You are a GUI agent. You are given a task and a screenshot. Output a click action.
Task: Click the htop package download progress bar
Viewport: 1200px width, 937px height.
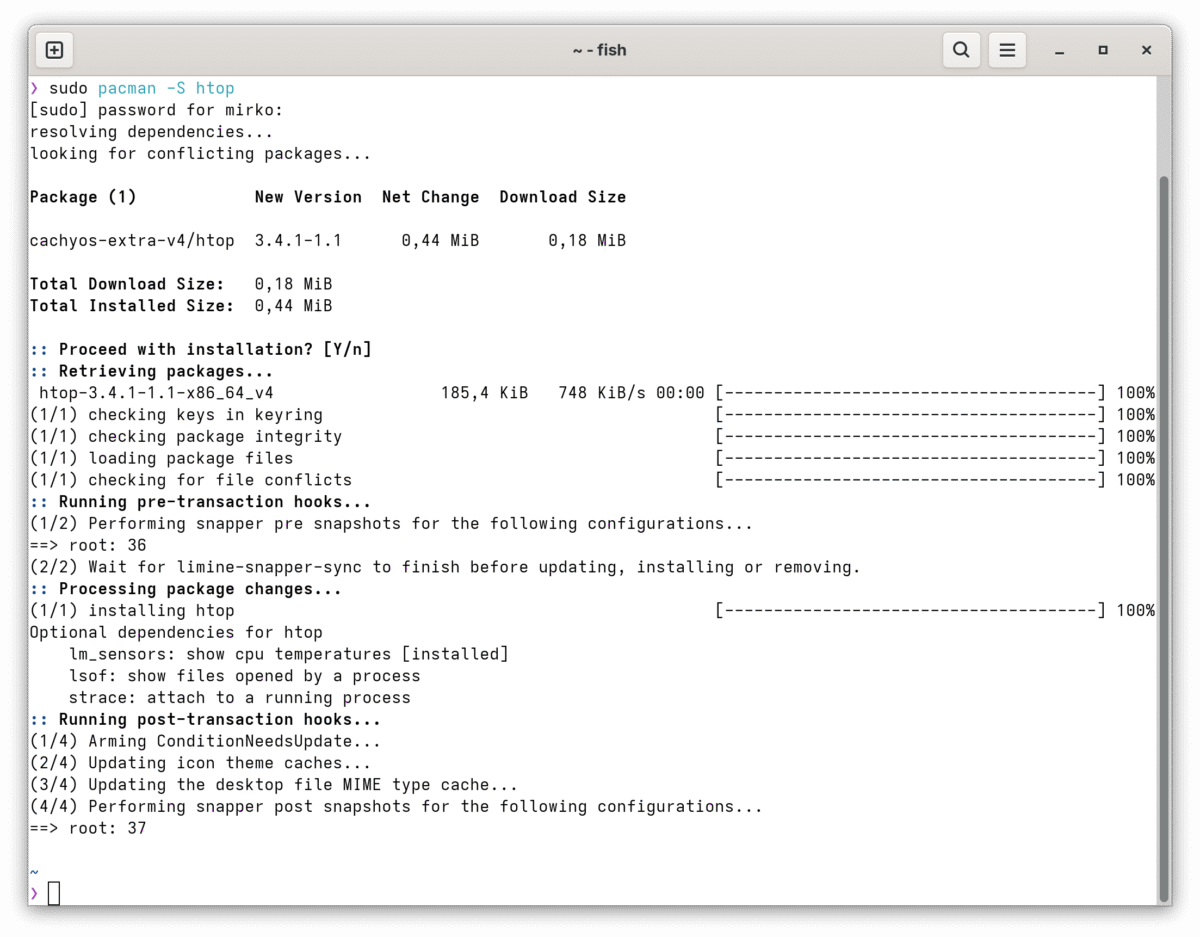tap(910, 393)
